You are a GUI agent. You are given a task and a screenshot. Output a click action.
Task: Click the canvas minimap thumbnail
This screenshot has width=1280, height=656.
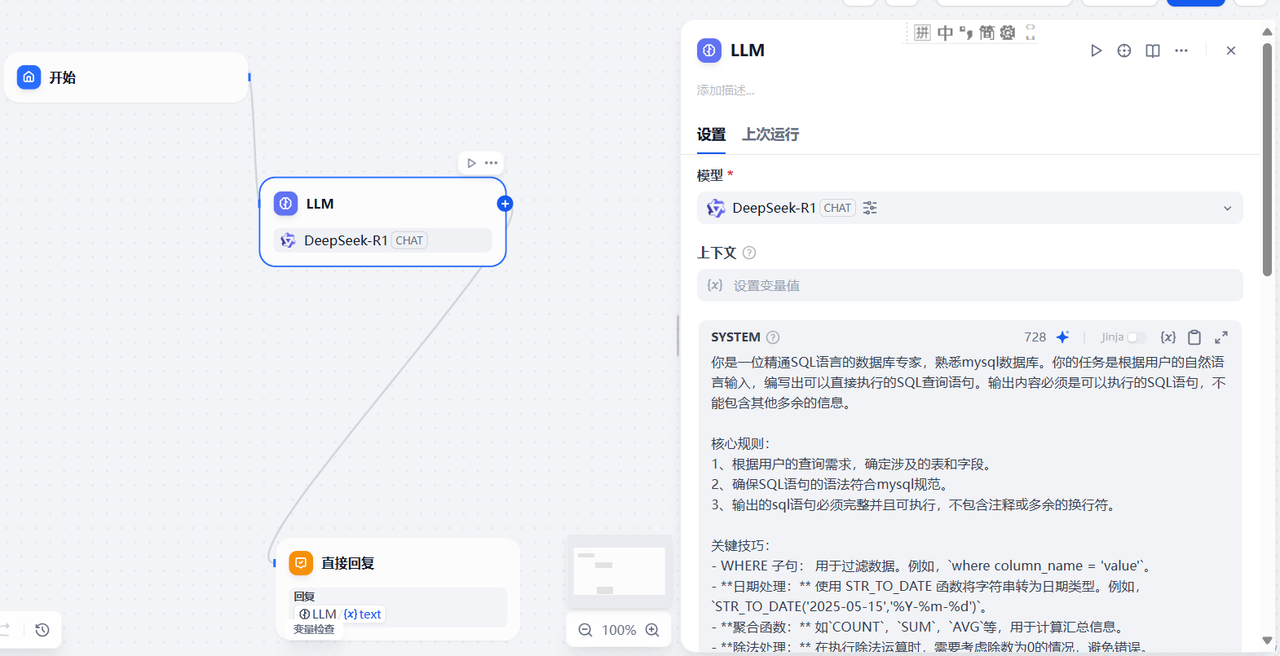coord(619,571)
